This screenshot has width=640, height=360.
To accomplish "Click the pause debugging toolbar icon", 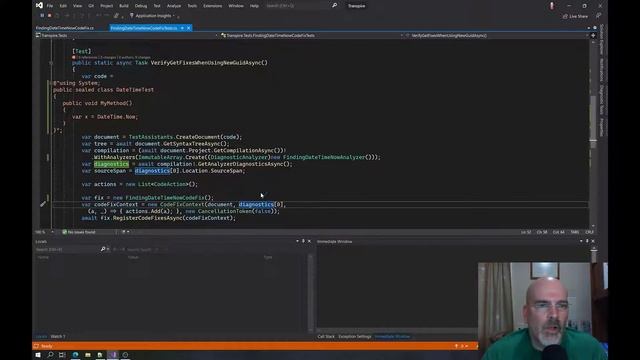I will point(42,16).
